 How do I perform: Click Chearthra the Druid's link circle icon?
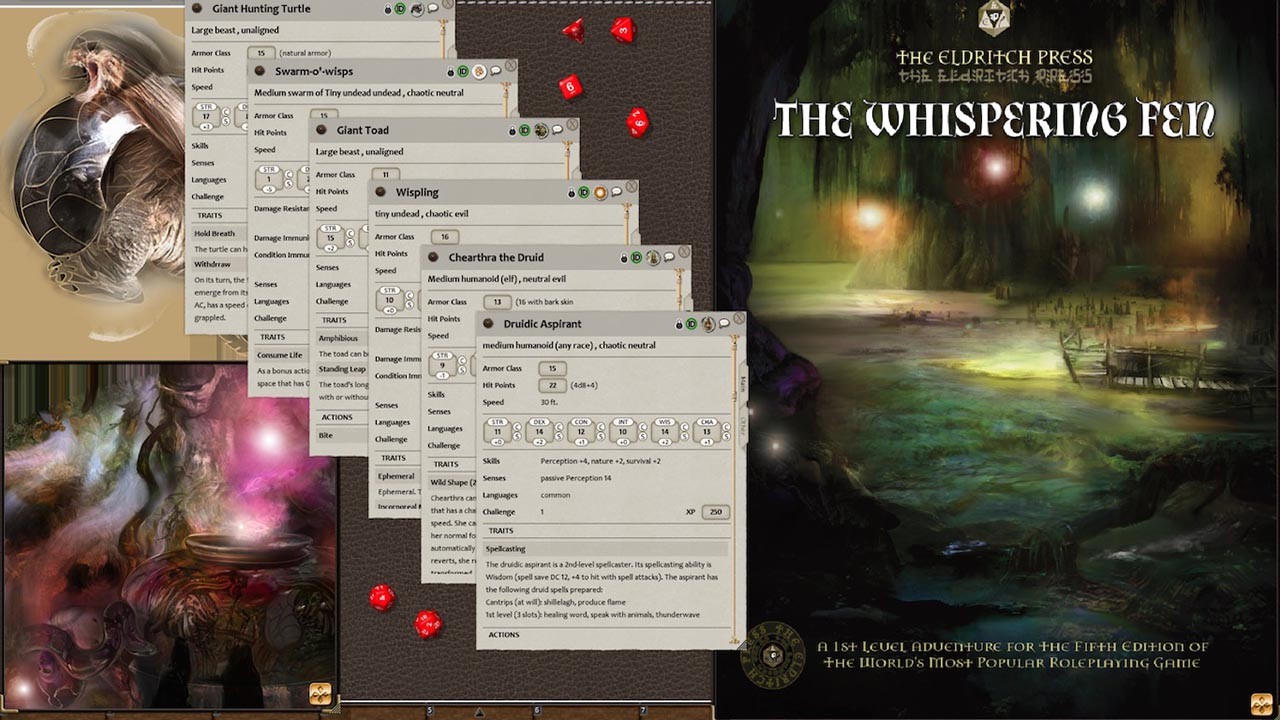coord(434,257)
